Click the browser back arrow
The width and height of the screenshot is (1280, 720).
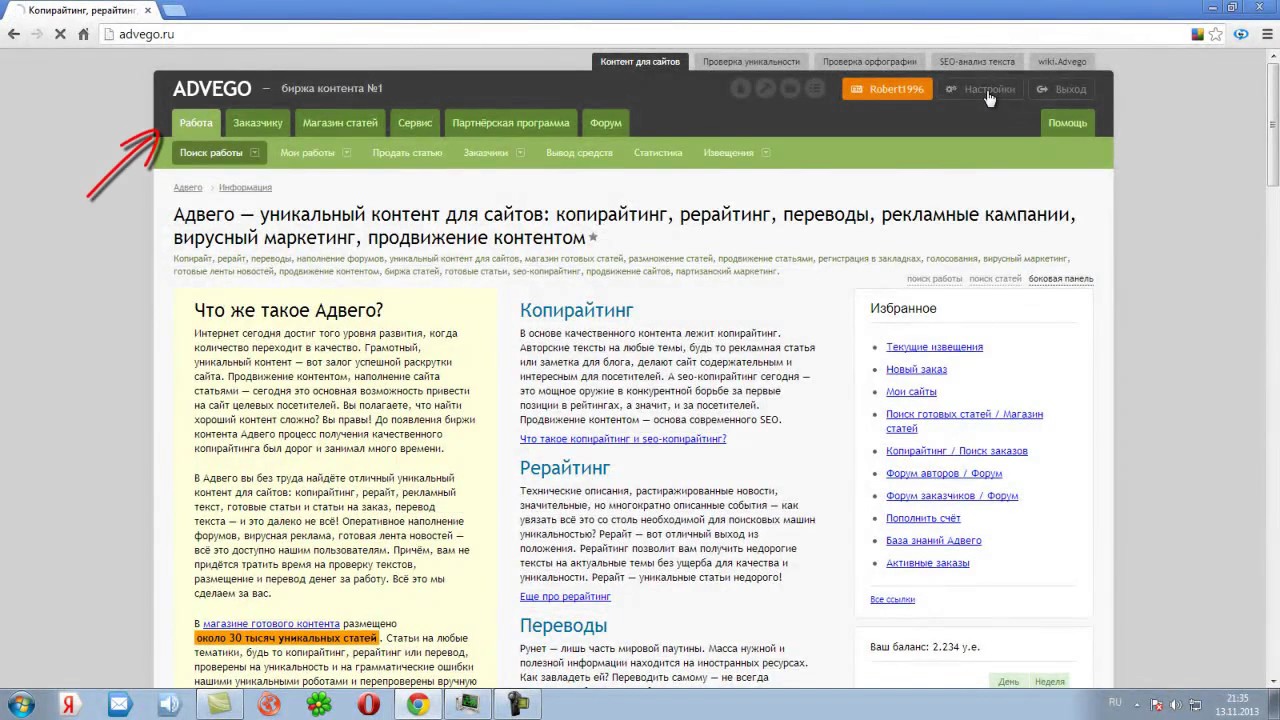click(x=14, y=34)
